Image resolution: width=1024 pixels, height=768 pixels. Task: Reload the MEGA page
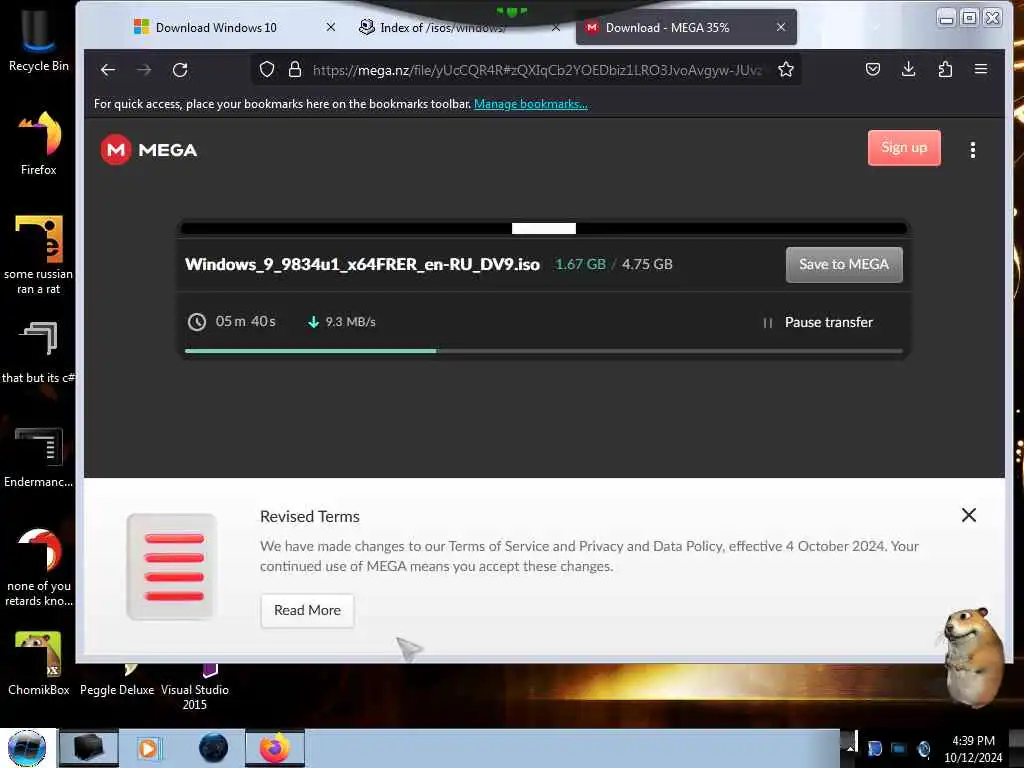tap(180, 70)
